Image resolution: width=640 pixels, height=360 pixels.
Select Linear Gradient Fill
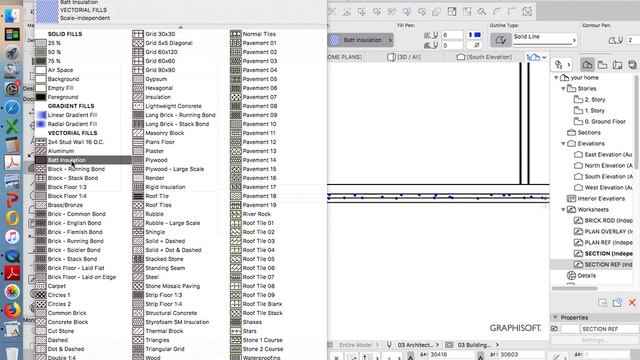(72, 115)
